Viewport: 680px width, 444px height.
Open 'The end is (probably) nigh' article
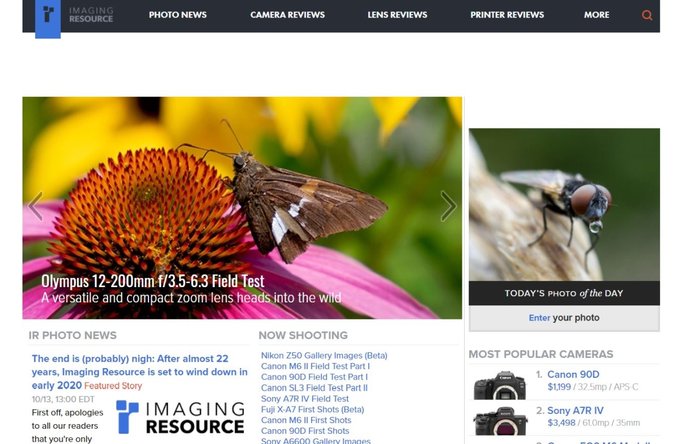point(139,372)
